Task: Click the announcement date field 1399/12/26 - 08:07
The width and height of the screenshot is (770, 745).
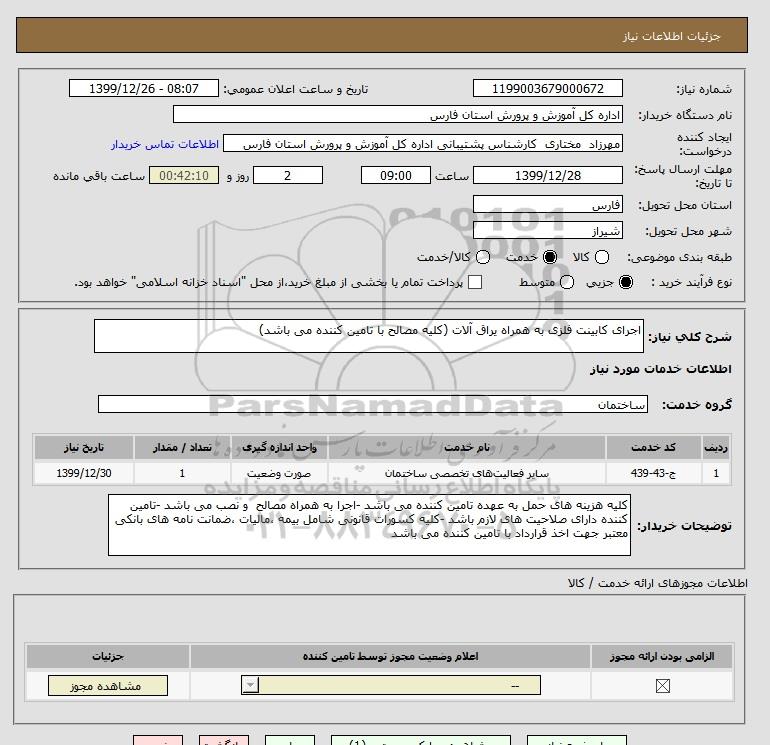Action: pyautogui.click(x=143, y=88)
